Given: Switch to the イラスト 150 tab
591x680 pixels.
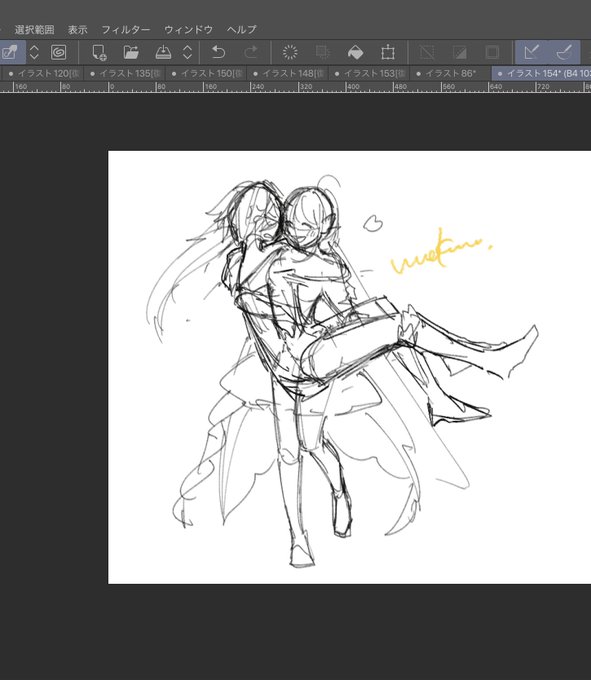Looking at the screenshot, I should (206, 73).
